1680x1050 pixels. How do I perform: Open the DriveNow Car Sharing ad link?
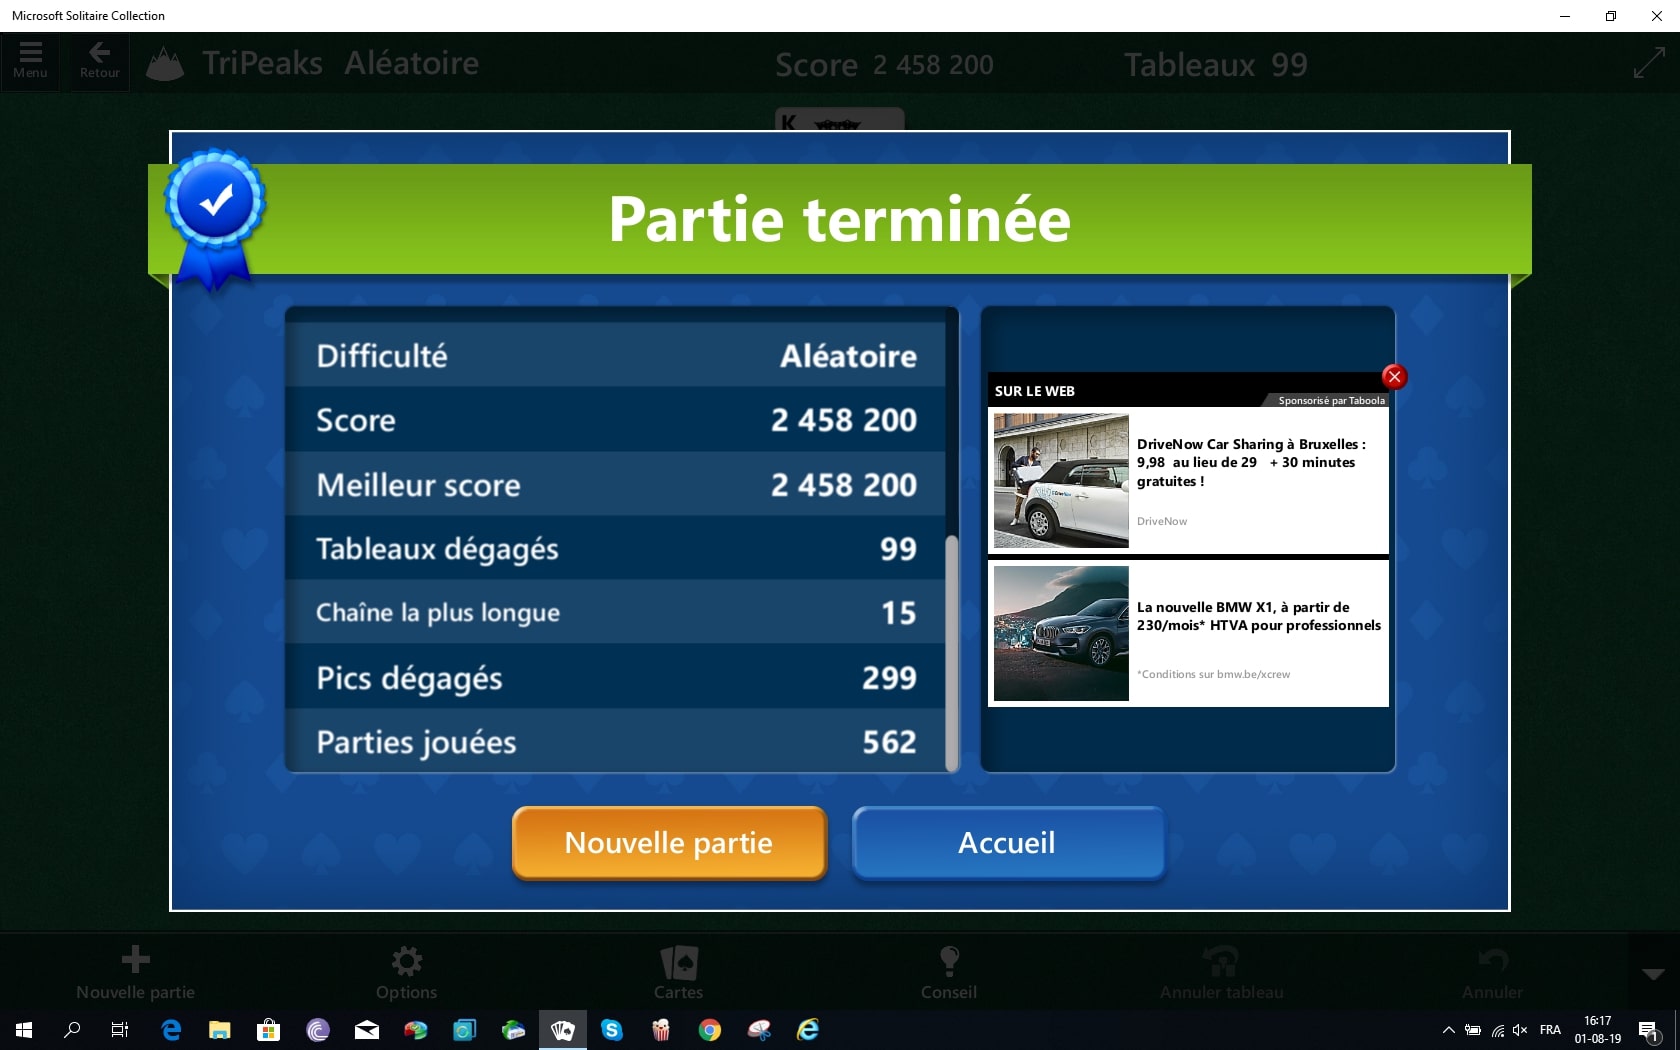click(x=1250, y=462)
